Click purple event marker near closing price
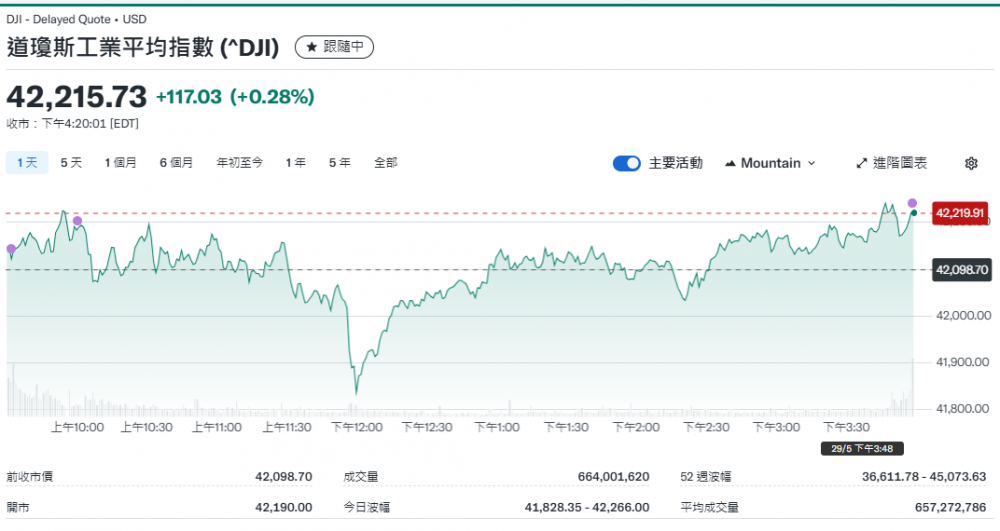 (x=912, y=203)
